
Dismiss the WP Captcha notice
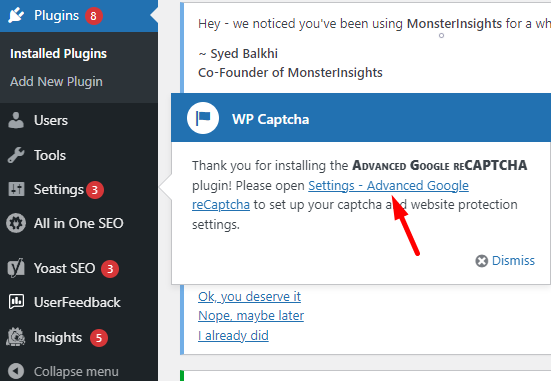point(505,261)
